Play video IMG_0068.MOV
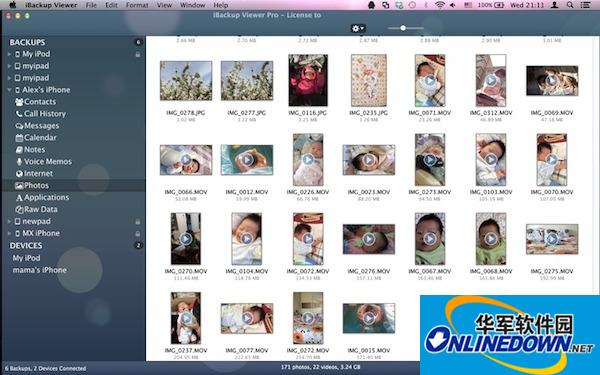Screen dimensions: 600x375 (491, 239)
